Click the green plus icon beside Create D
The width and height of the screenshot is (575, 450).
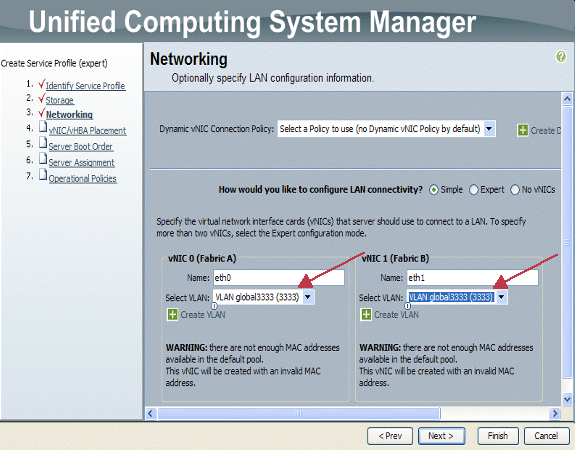pyautogui.click(x=523, y=130)
